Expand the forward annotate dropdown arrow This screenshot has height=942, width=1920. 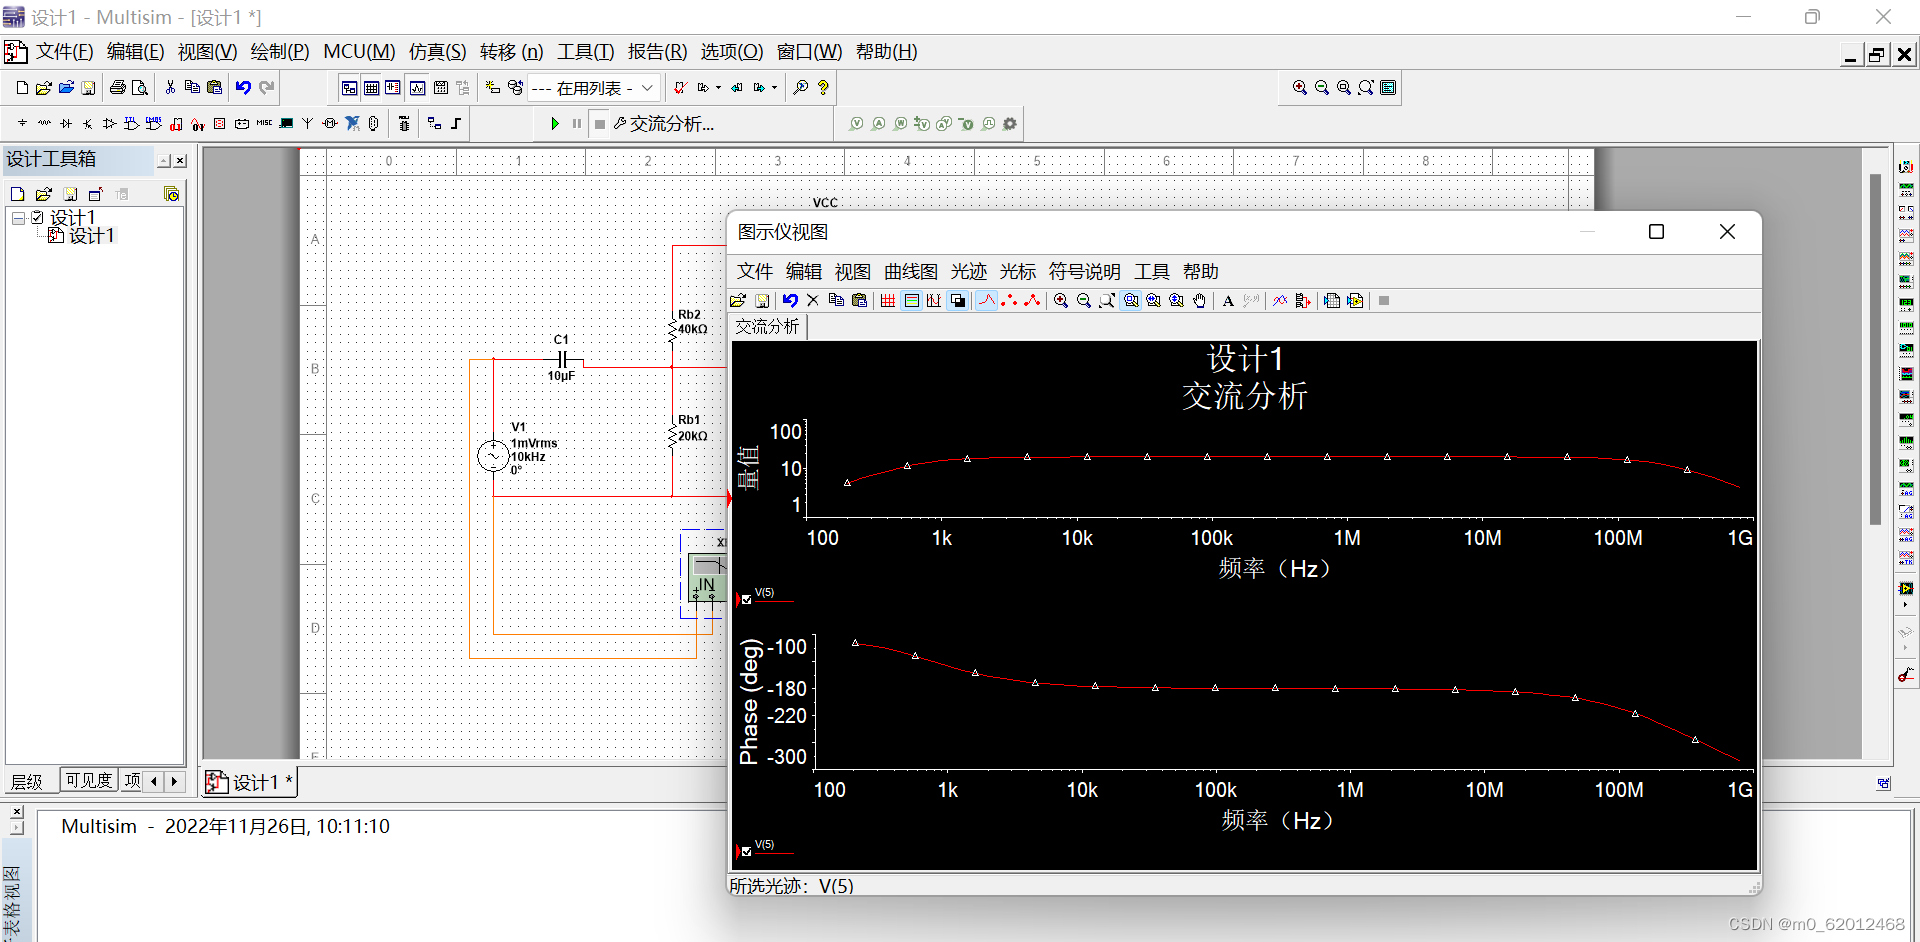[718, 88]
